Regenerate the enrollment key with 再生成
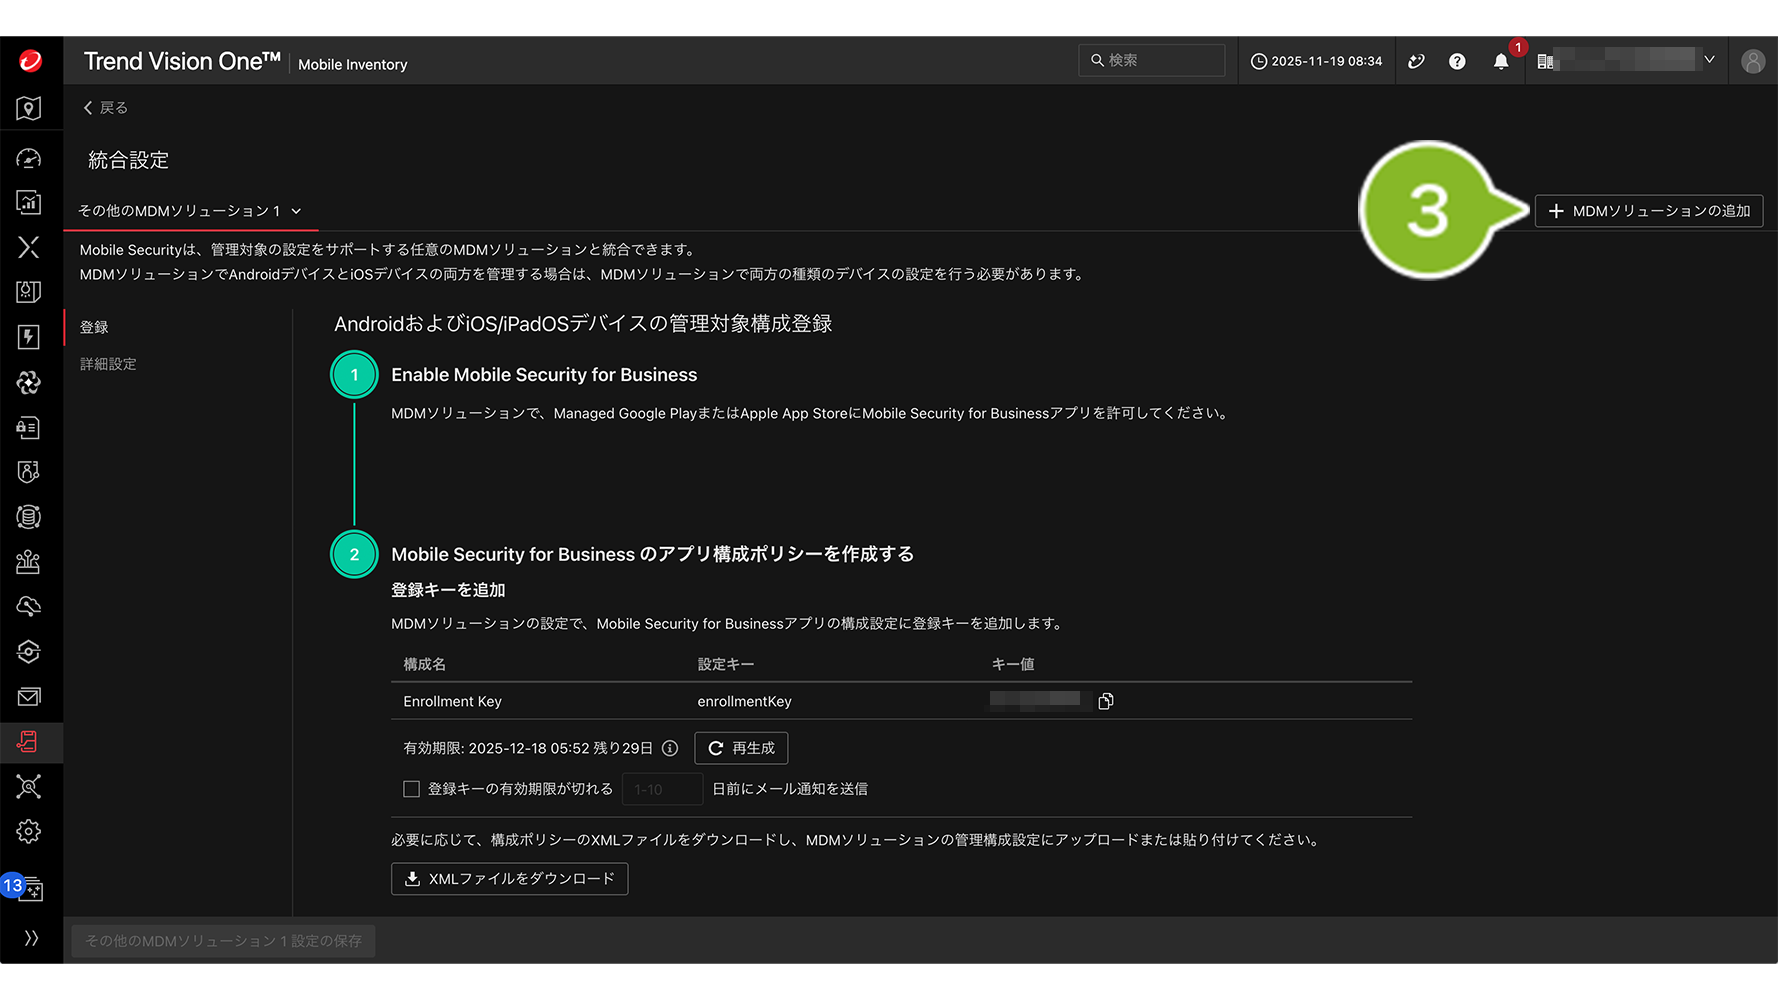The height and width of the screenshot is (1000, 1778). click(x=741, y=748)
